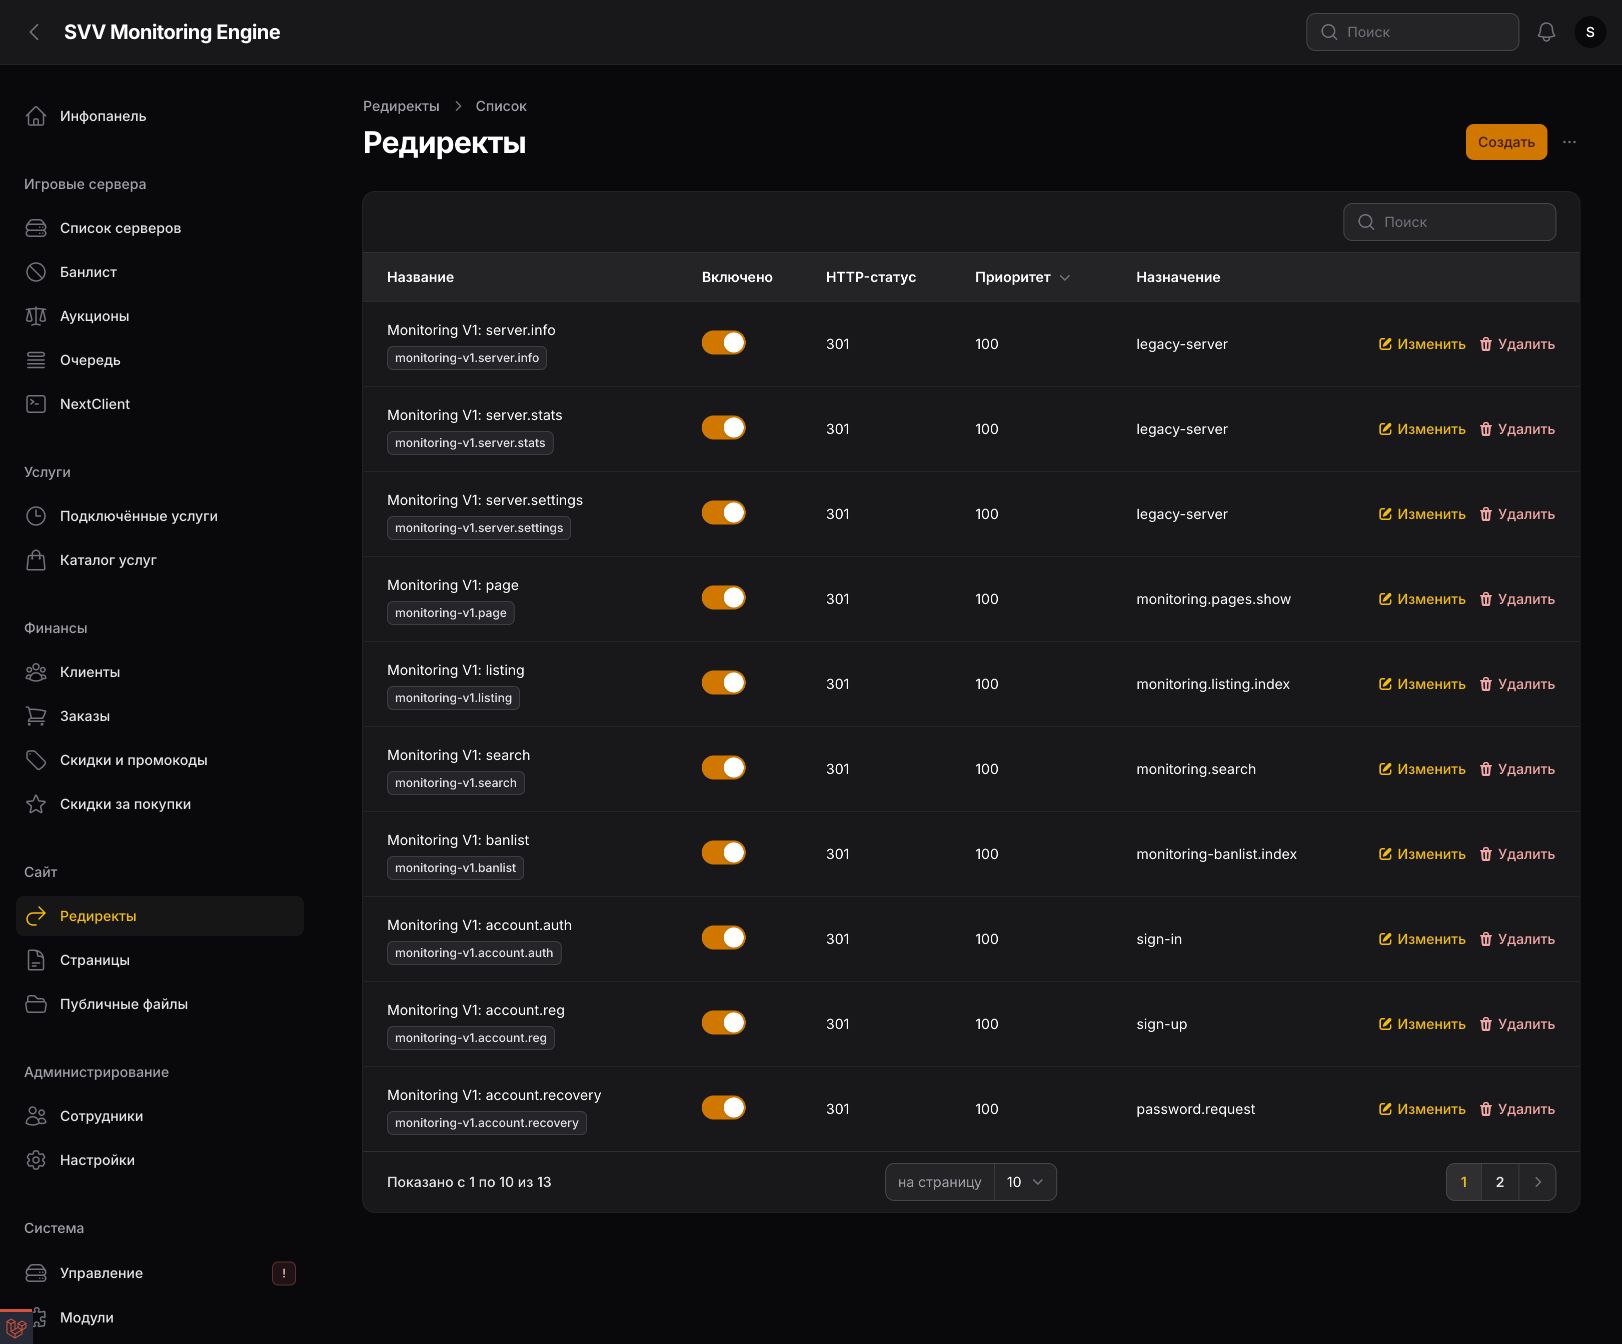Click the back arrow in the header
The image size is (1622, 1344).
point(34,32)
